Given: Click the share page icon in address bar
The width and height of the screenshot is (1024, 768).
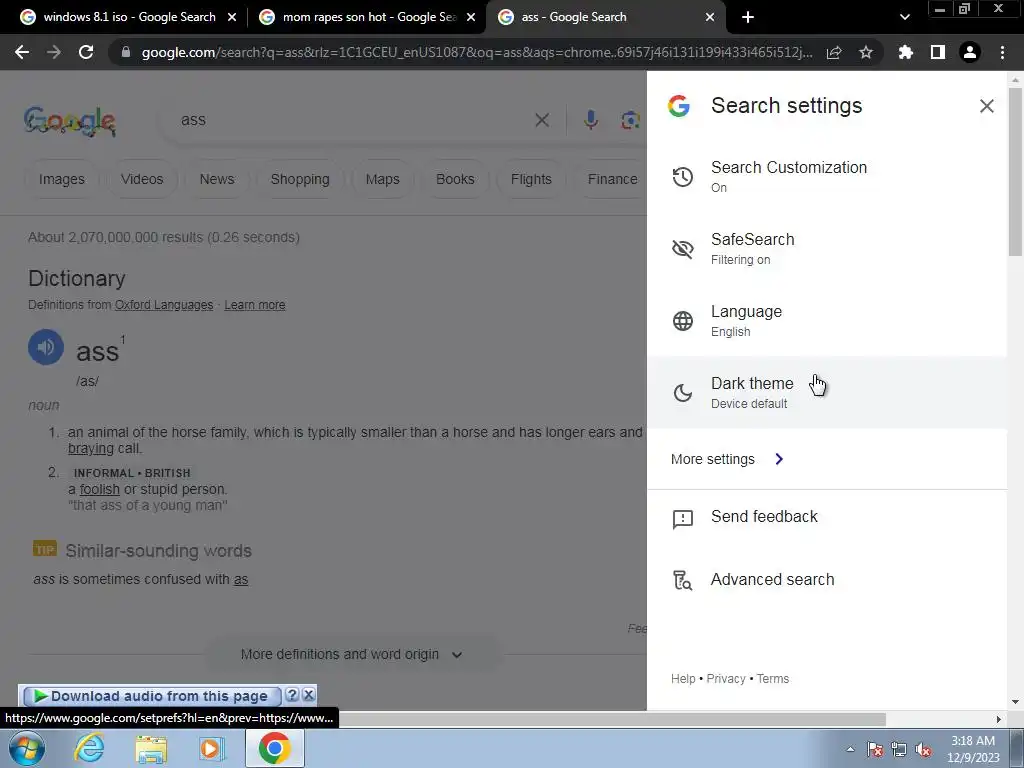Looking at the screenshot, I should pos(834,53).
